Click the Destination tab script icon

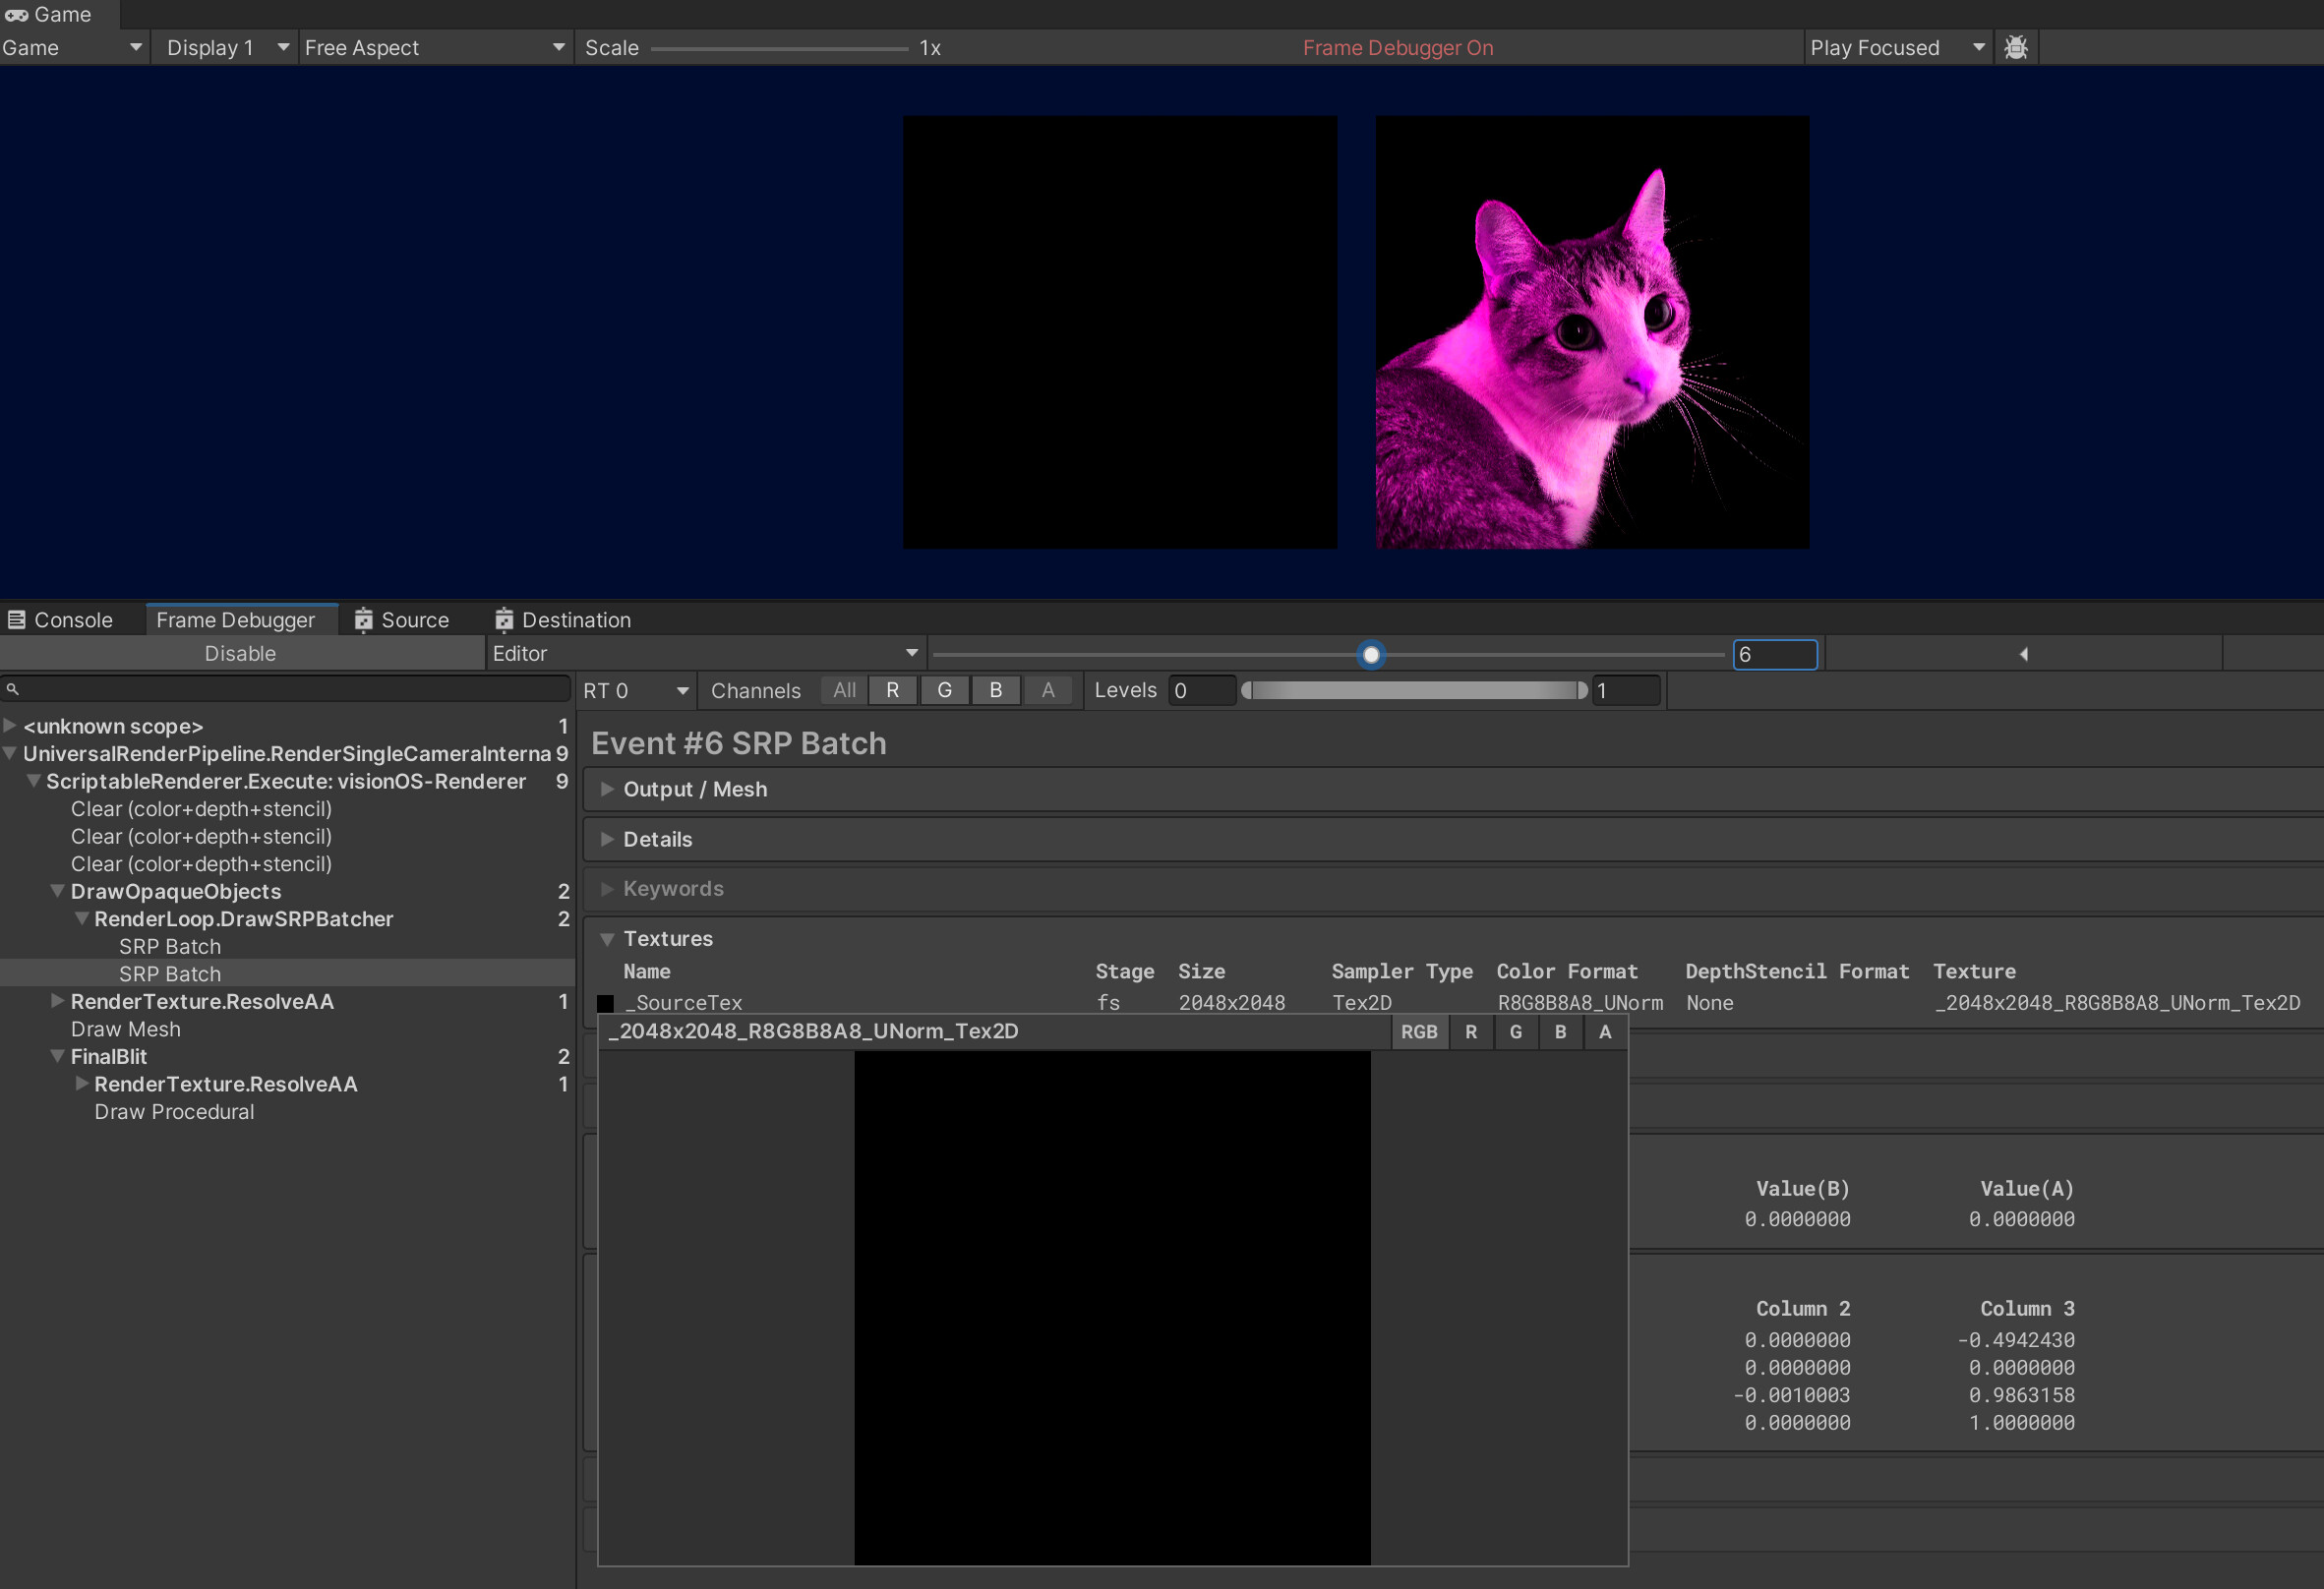click(x=504, y=620)
